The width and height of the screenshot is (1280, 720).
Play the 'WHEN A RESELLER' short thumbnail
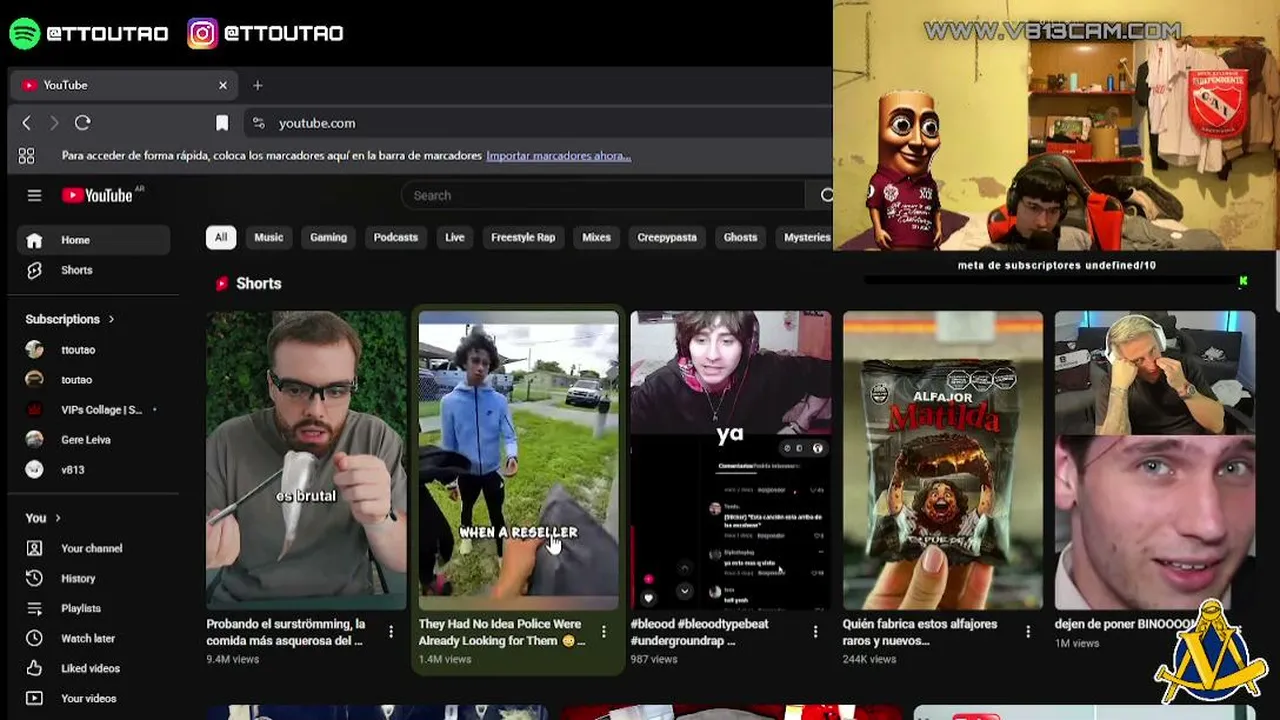point(518,460)
